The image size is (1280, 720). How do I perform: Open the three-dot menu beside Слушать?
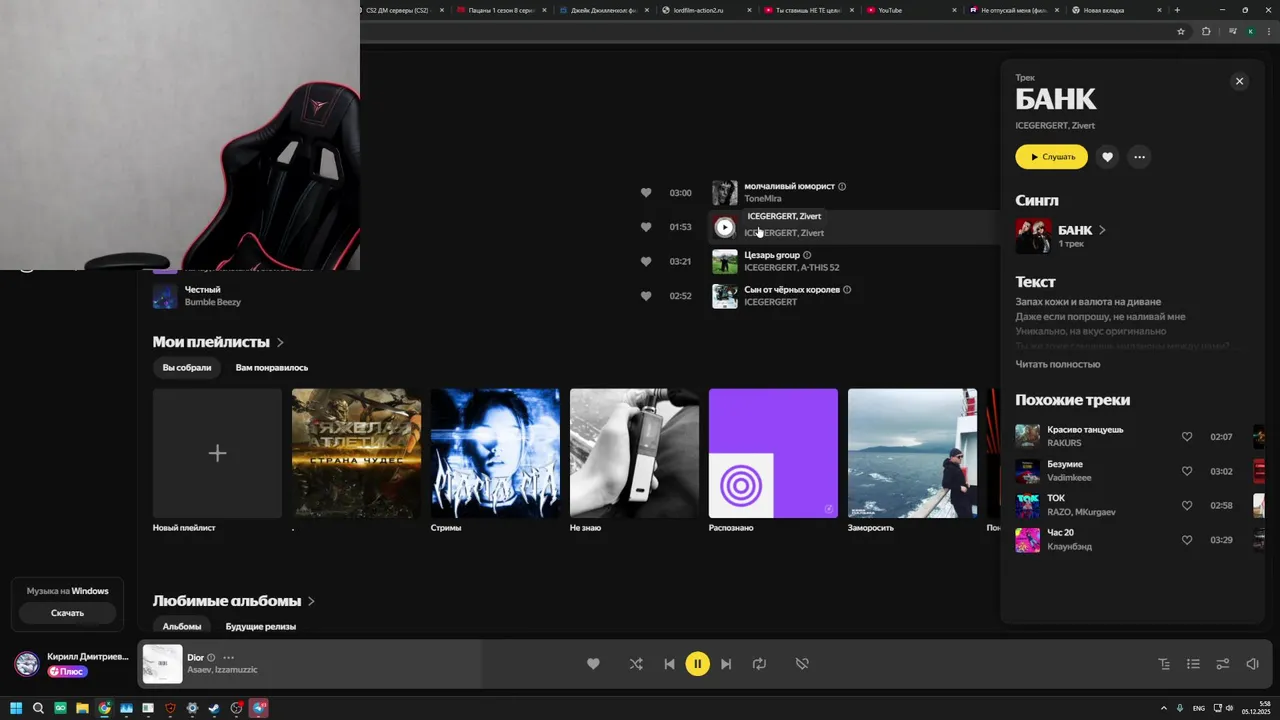point(1139,157)
